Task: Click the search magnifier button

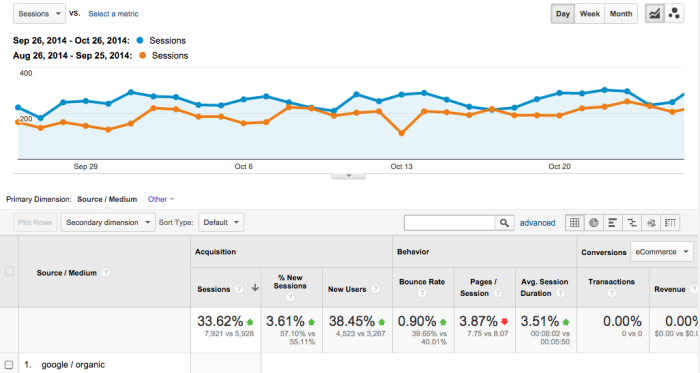Action: (x=504, y=223)
